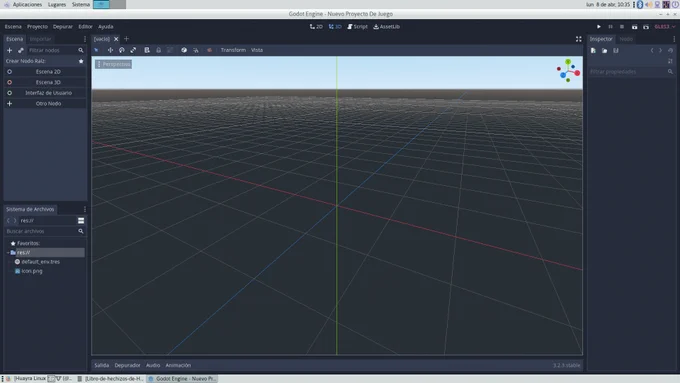Create Interfaz de Usuario root node
680x383 pixels.
(45, 93)
